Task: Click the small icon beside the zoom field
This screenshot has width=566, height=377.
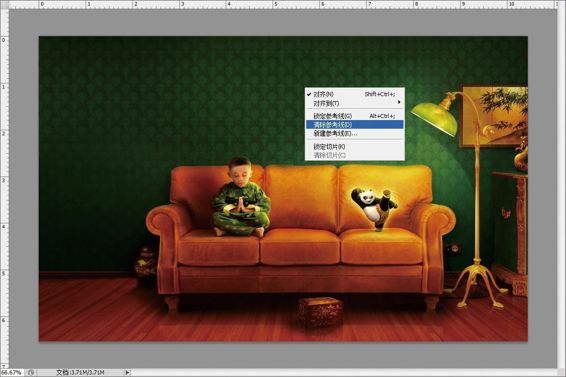Action: [31, 372]
